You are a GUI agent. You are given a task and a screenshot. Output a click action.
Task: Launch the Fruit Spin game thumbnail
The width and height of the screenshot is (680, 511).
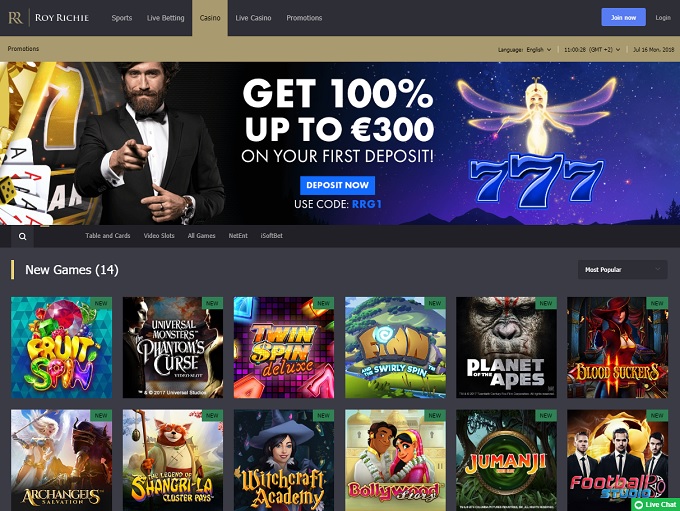[x=62, y=347]
